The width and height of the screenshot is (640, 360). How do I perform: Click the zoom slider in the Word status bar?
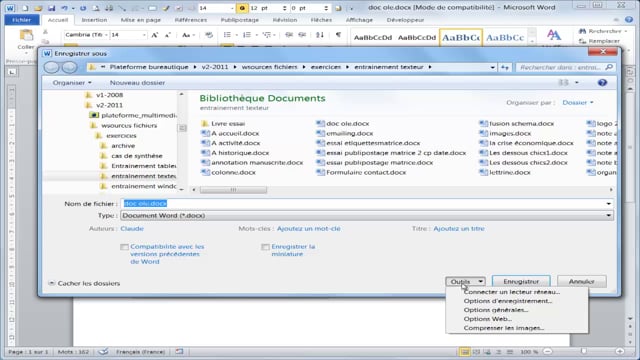[584, 351]
